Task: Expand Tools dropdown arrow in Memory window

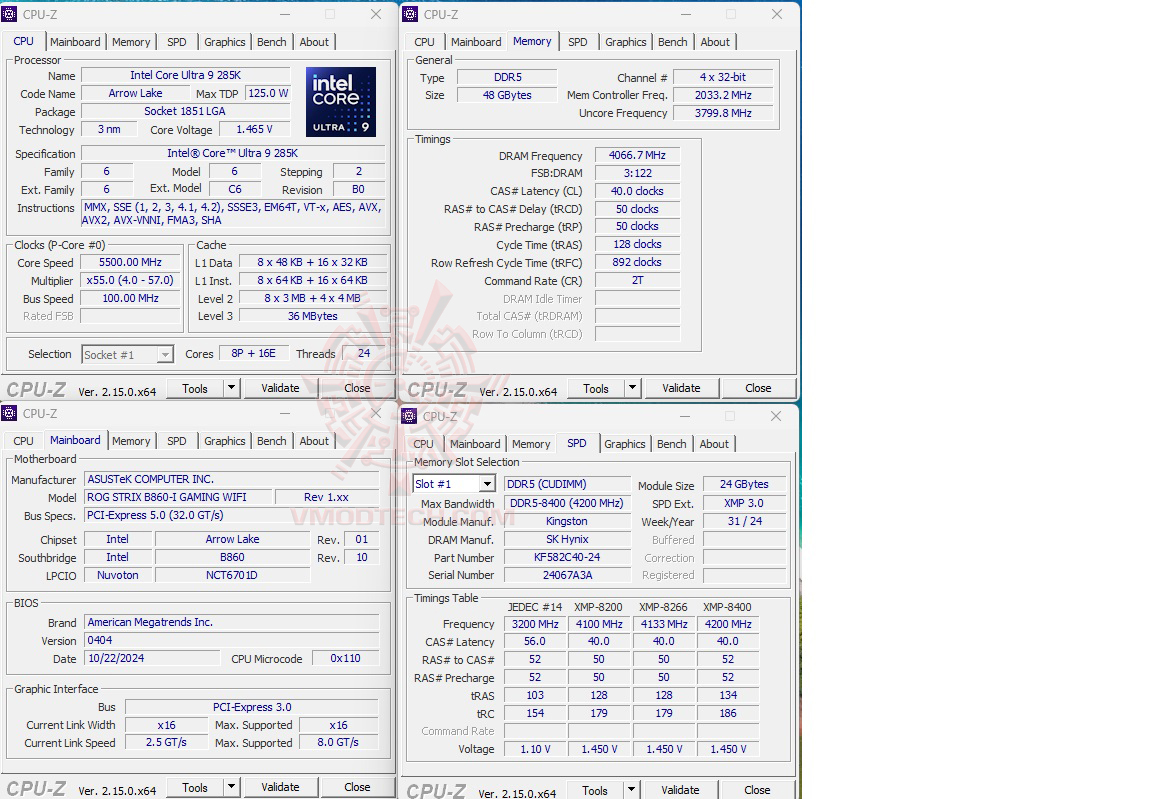Action: [x=632, y=388]
